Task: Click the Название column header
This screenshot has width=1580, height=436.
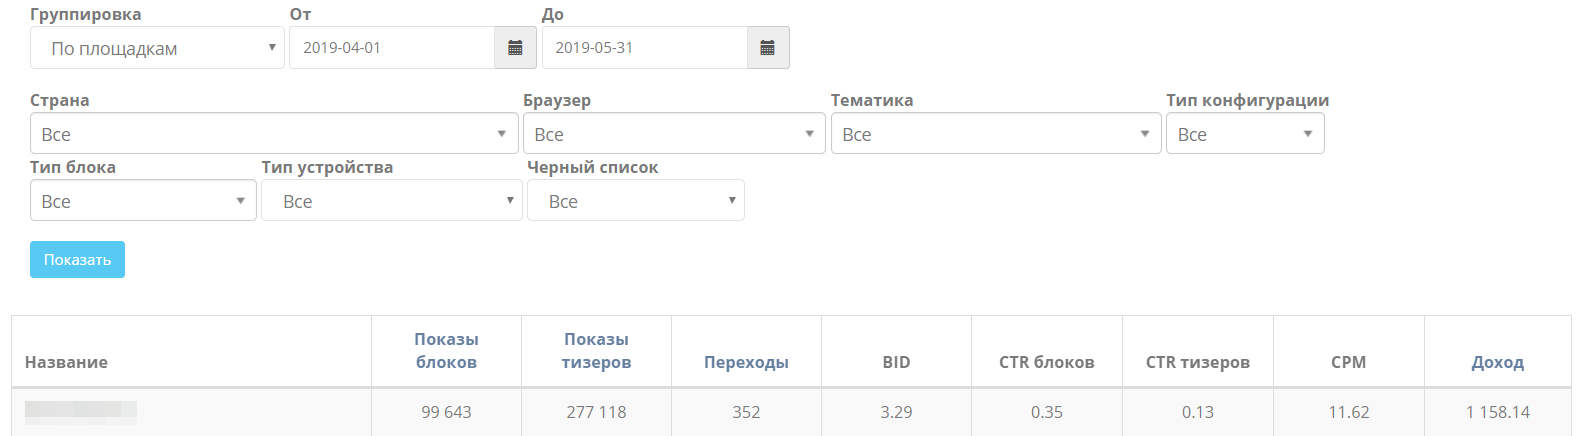Action: point(66,362)
